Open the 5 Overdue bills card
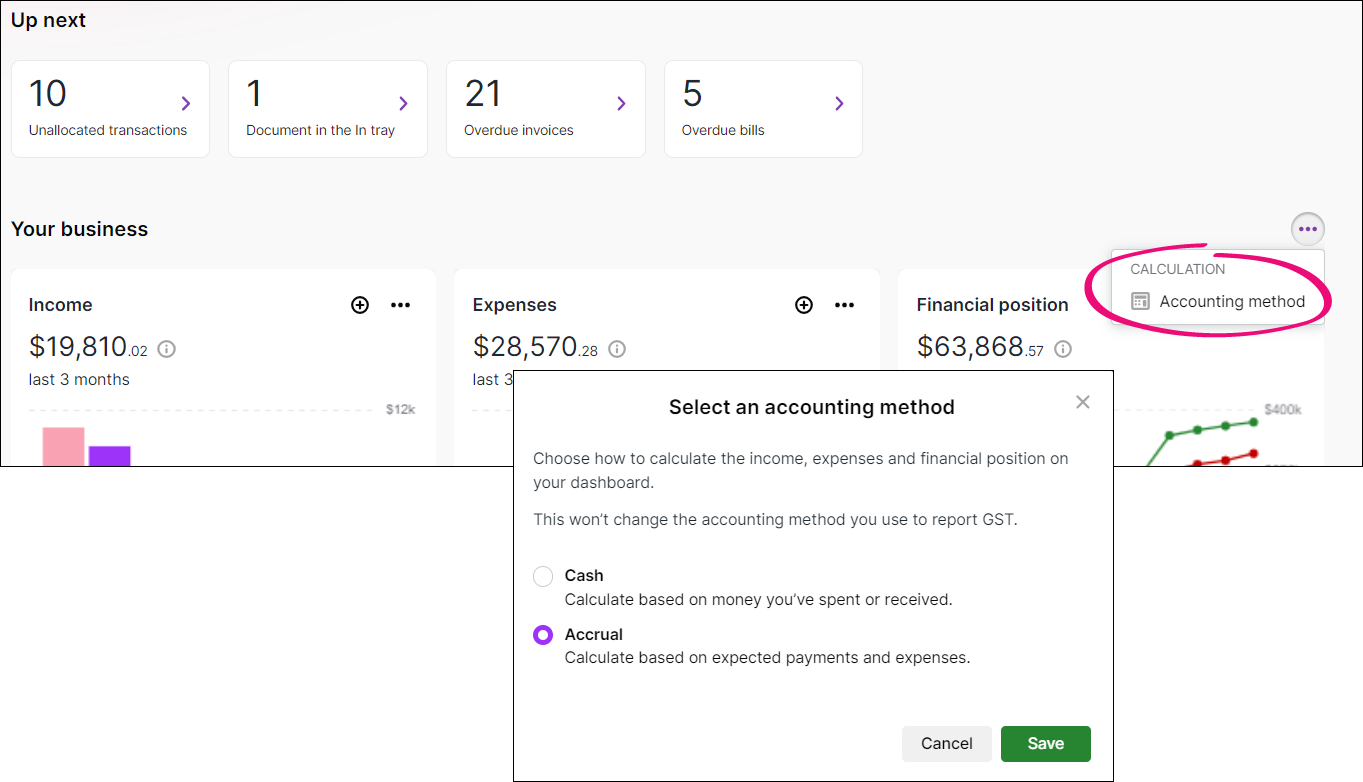The image size is (1363, 782). click(x=763, y=109)
